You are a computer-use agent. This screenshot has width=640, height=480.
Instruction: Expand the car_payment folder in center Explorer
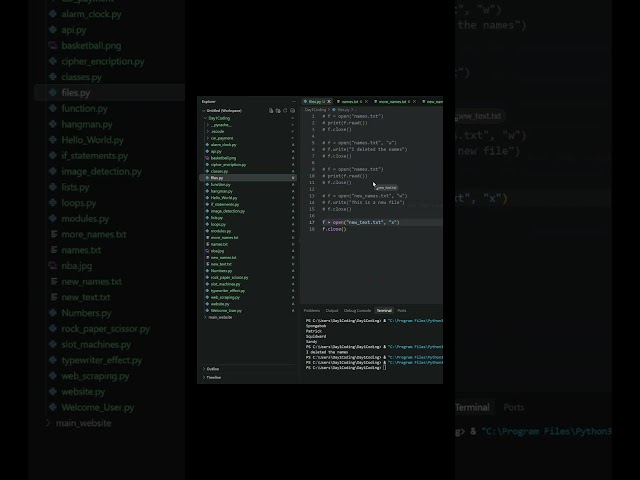(x=208, y=138)
